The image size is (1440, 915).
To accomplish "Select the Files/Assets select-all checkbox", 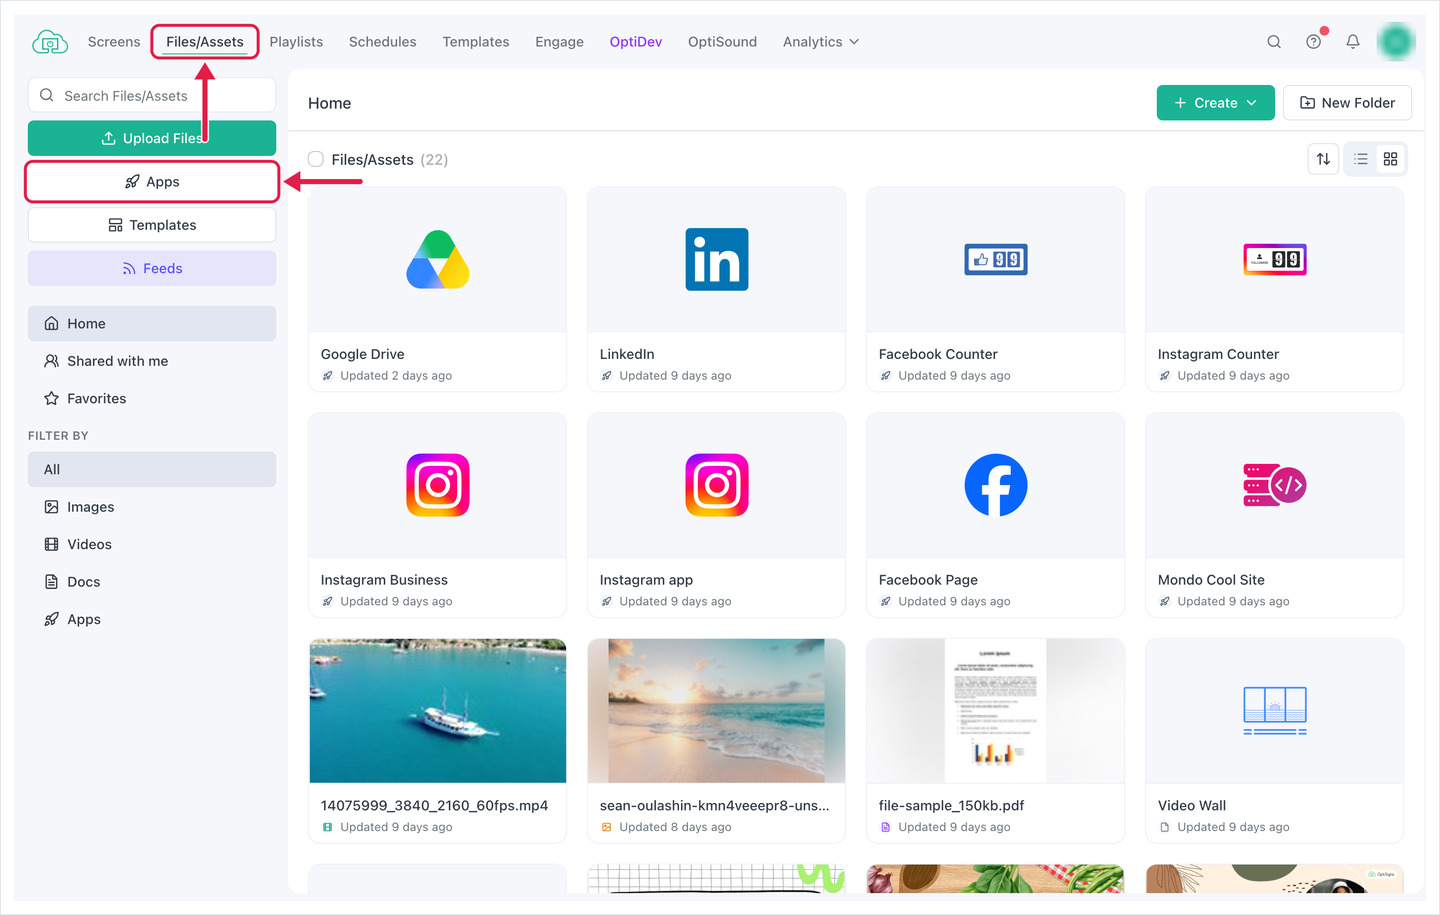I will point(316,159).
